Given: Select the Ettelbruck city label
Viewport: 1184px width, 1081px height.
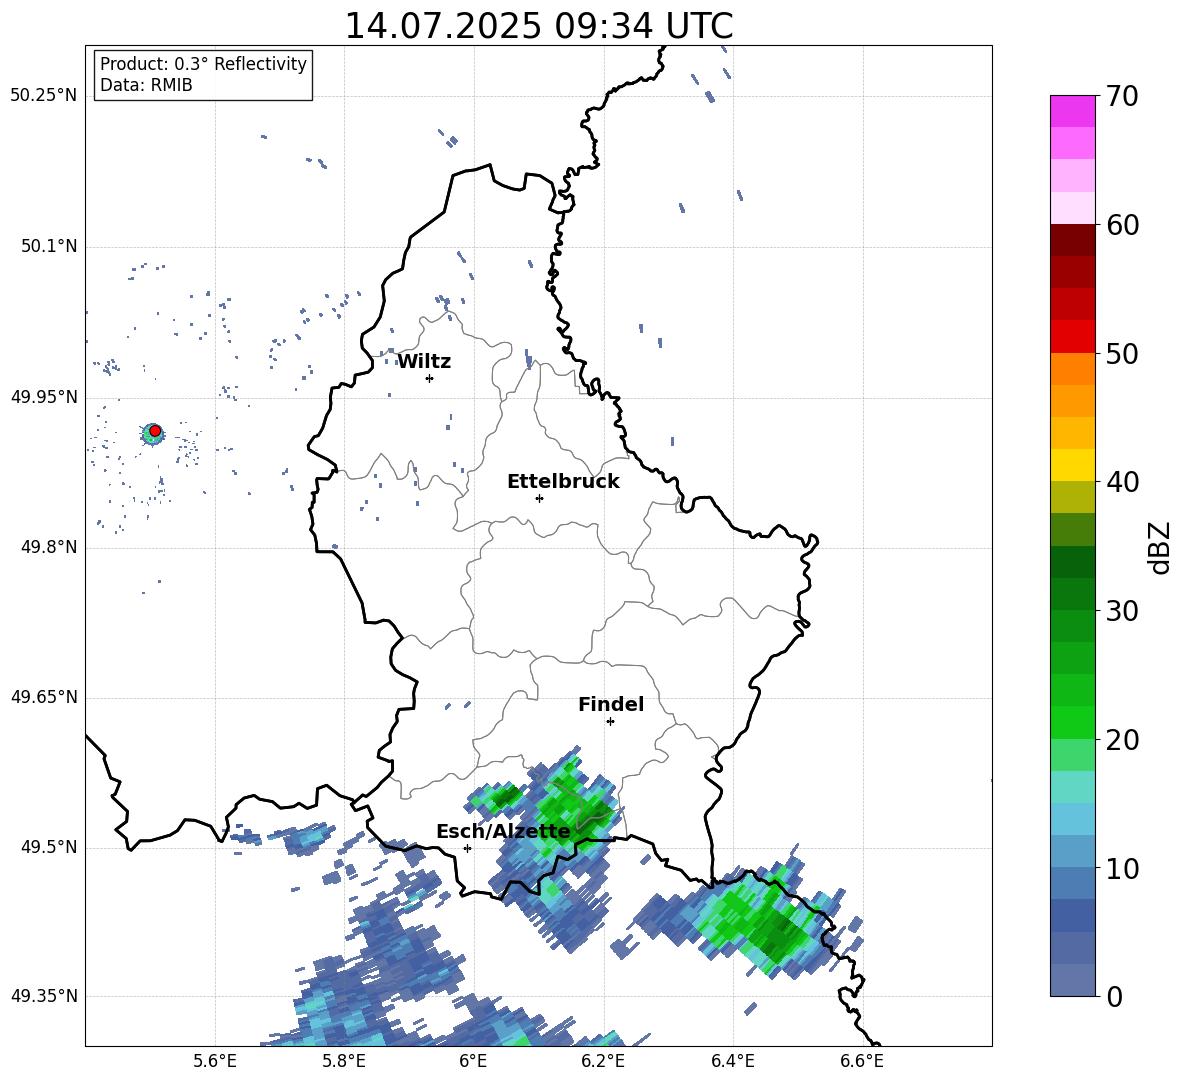Looking at the screenshot, I should [x=563, y=482].
